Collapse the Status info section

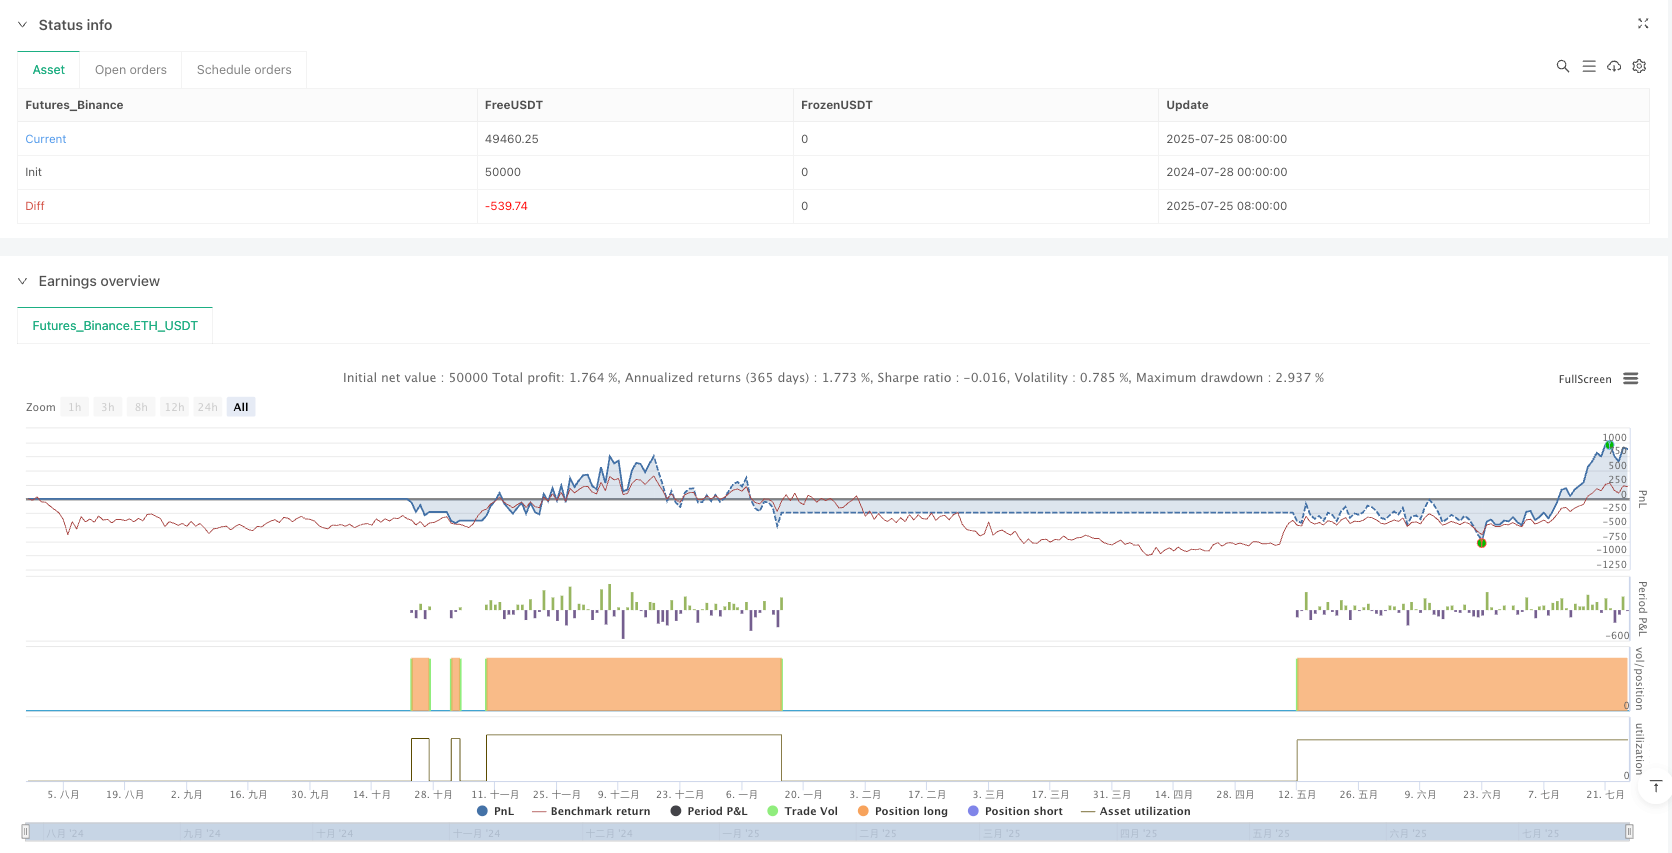tap(22, 25)
